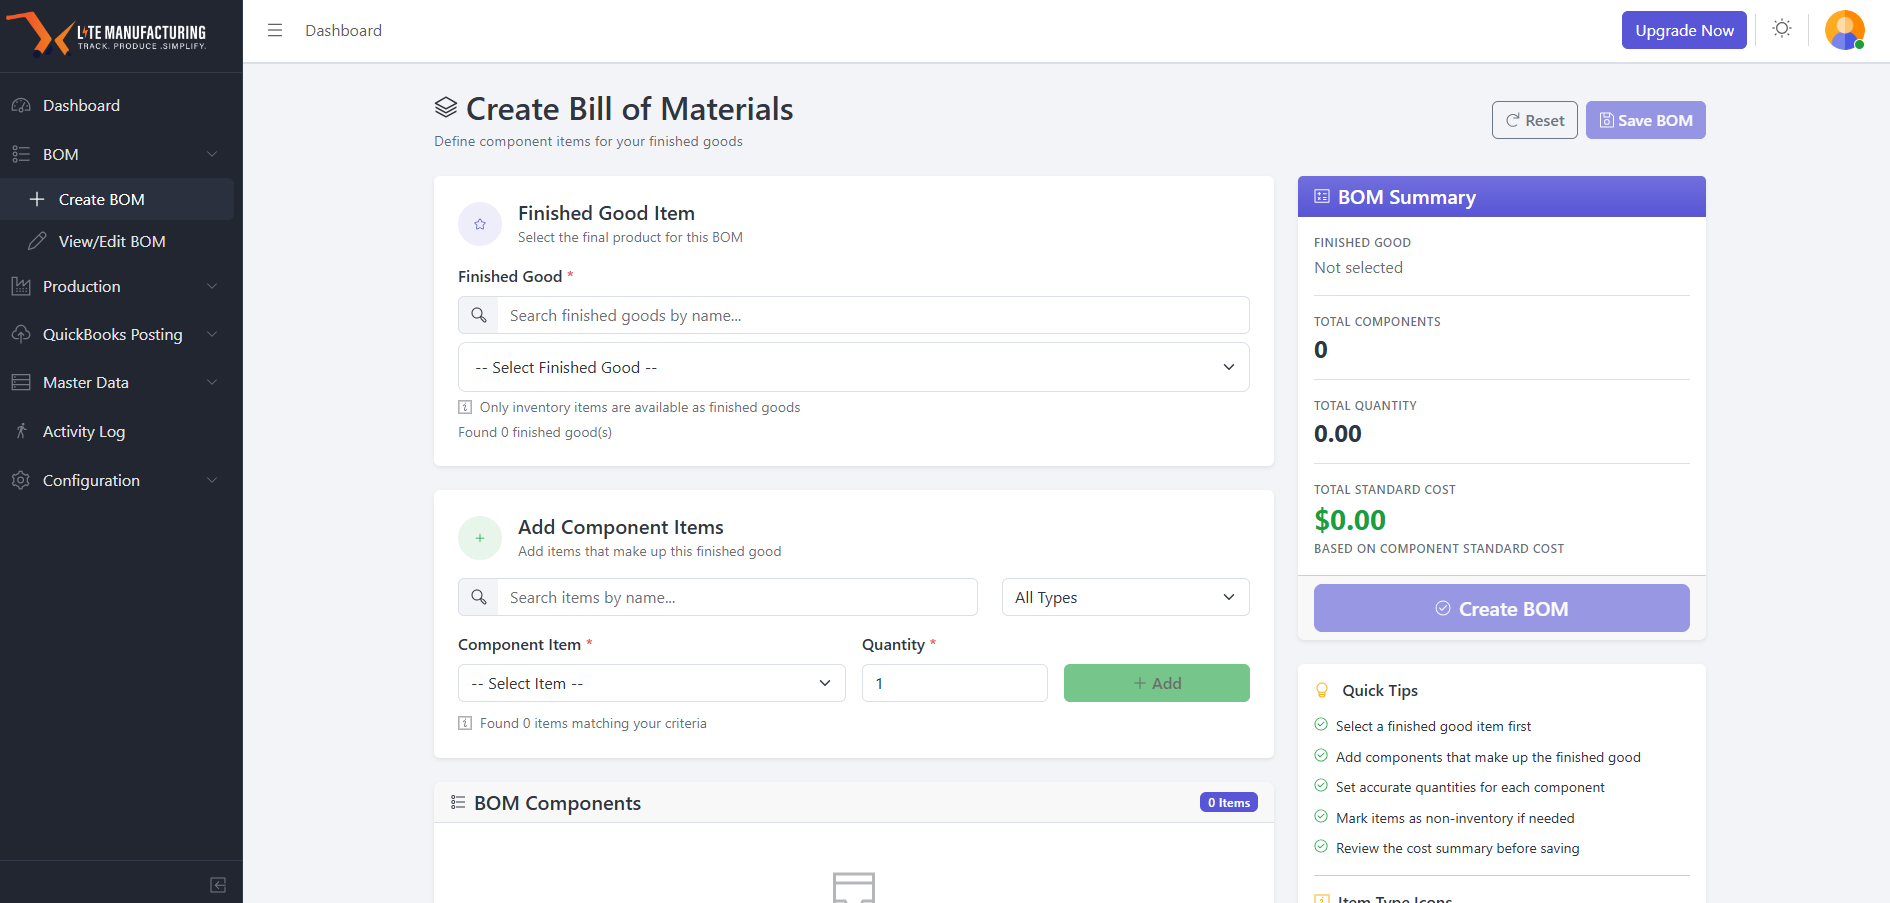1890x903 pixels.
Task: Select Create BOM in sidebar
Action: (x=117, y=199)
